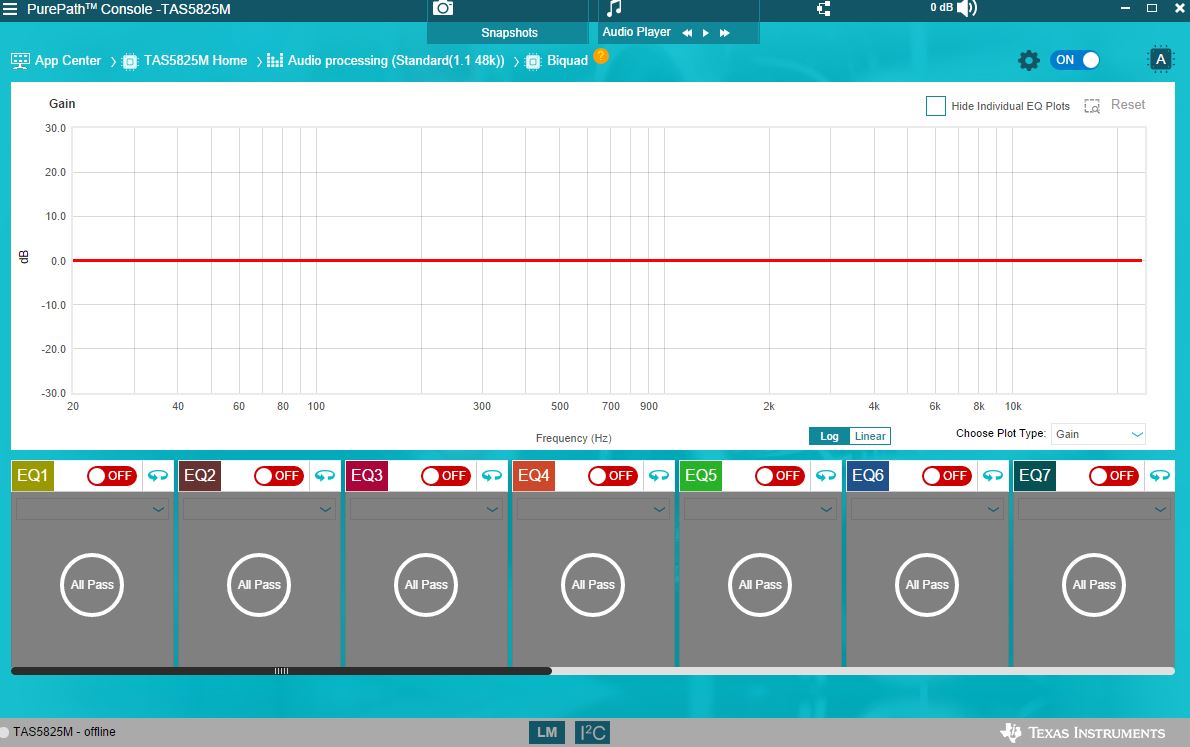Click the camera Snapshots icon
This screenshot has width=1190, height=747.
442,8
